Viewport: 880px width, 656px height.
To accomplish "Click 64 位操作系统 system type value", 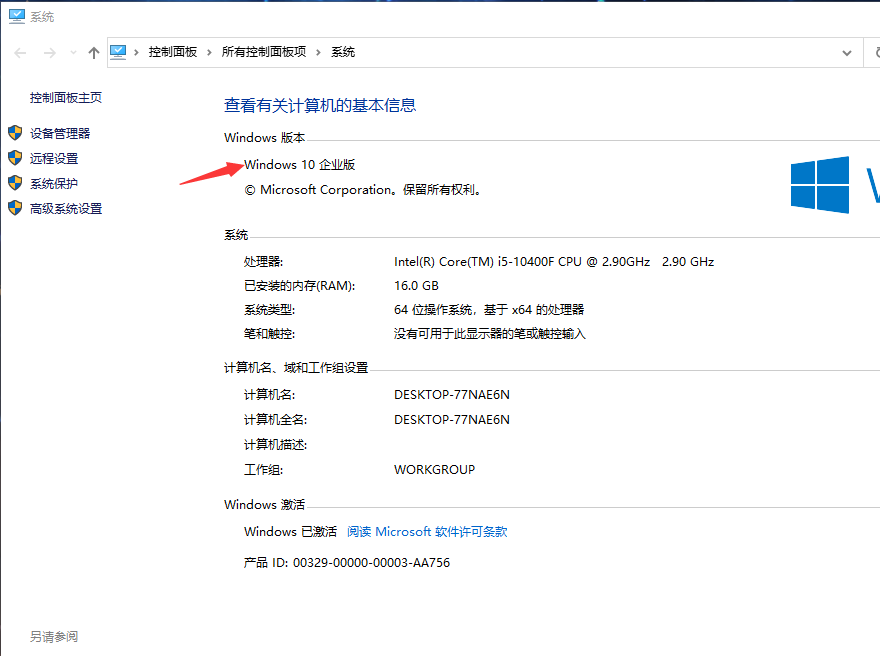I will 489,310.
